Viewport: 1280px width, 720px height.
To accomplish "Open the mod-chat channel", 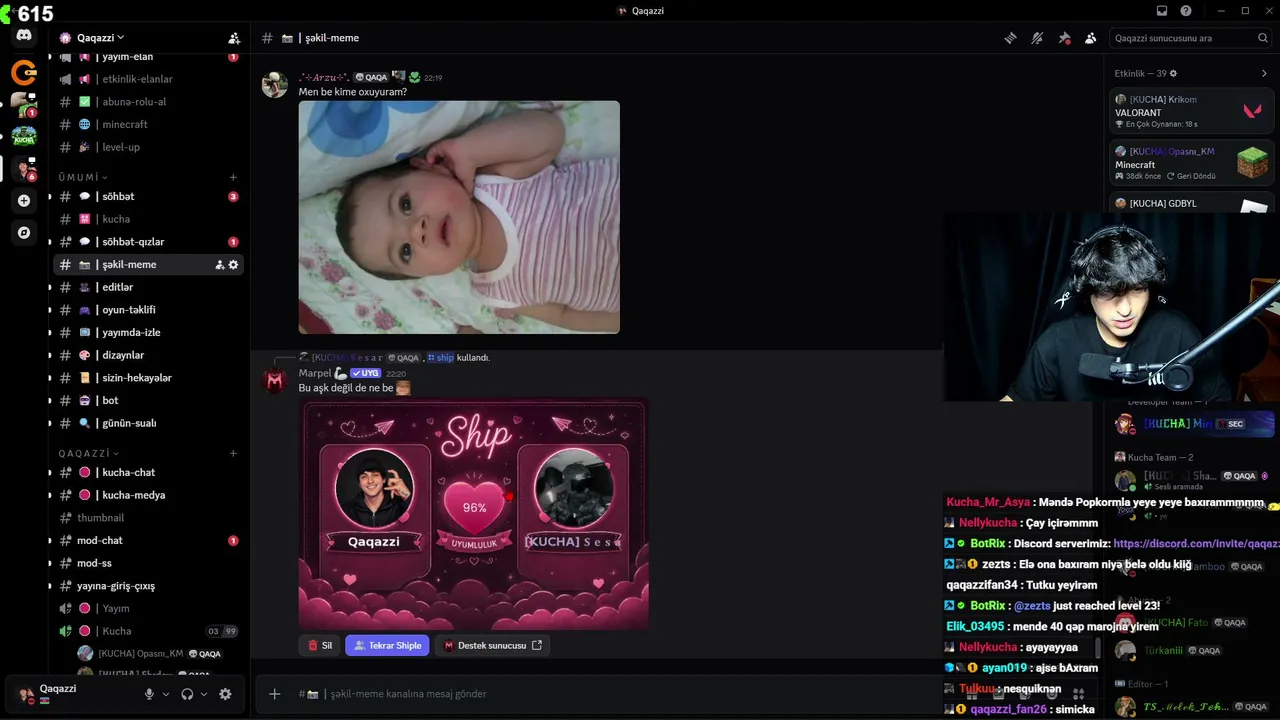I will 148,540.
